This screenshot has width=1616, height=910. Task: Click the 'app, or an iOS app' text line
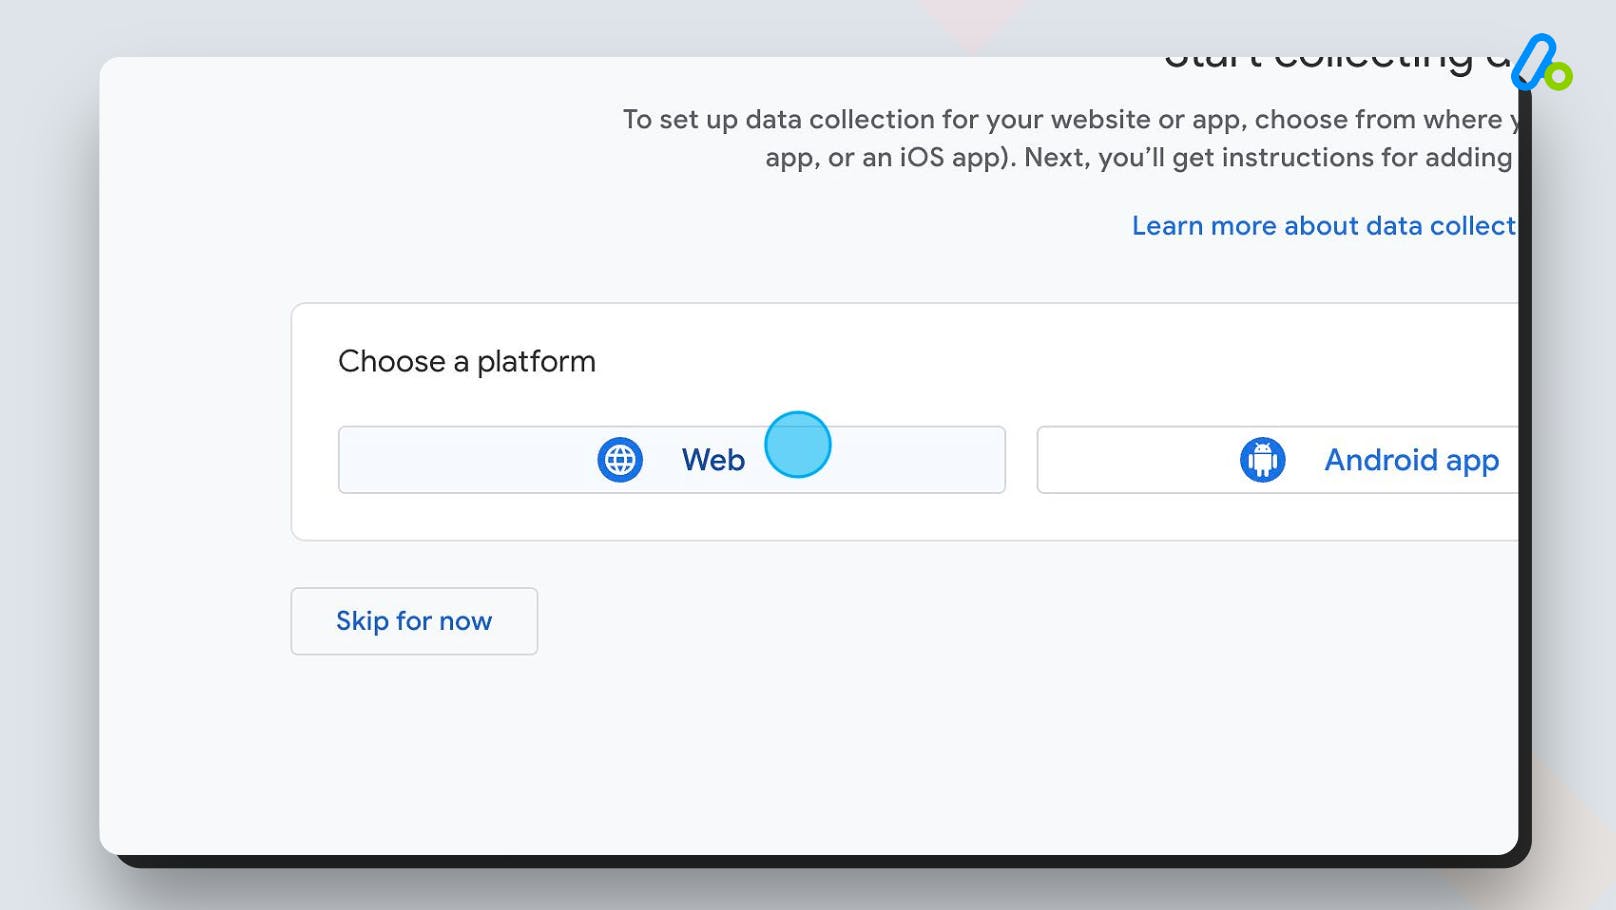coord(1139,158)
